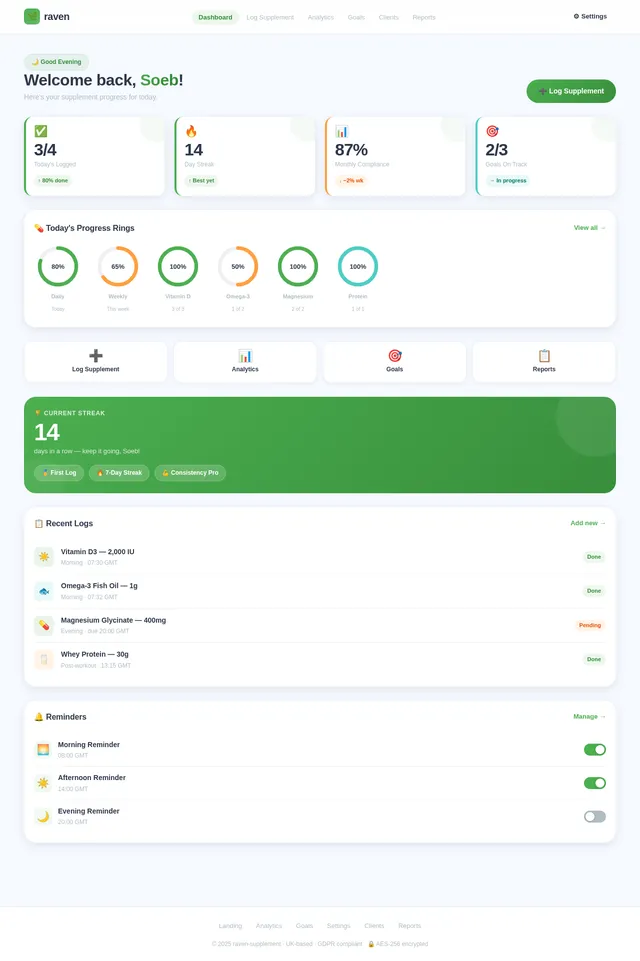
Task: Click the plus icon quick action tile
Action: [96, 355]
